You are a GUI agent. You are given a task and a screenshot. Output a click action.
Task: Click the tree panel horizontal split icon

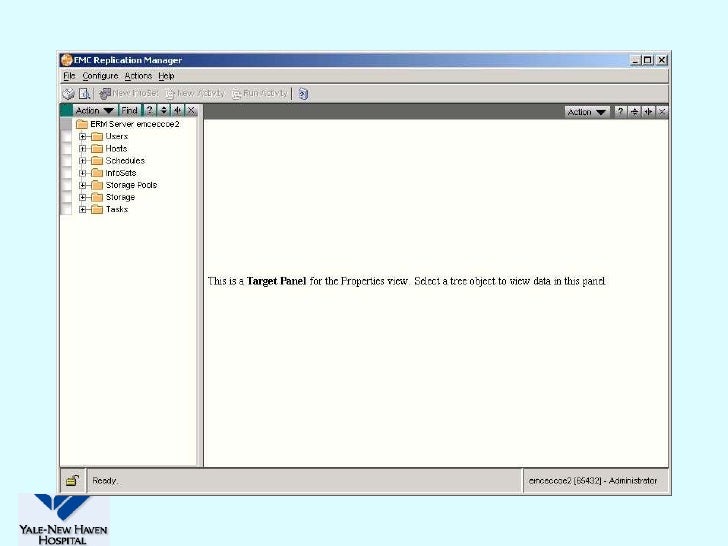[177, 110]
